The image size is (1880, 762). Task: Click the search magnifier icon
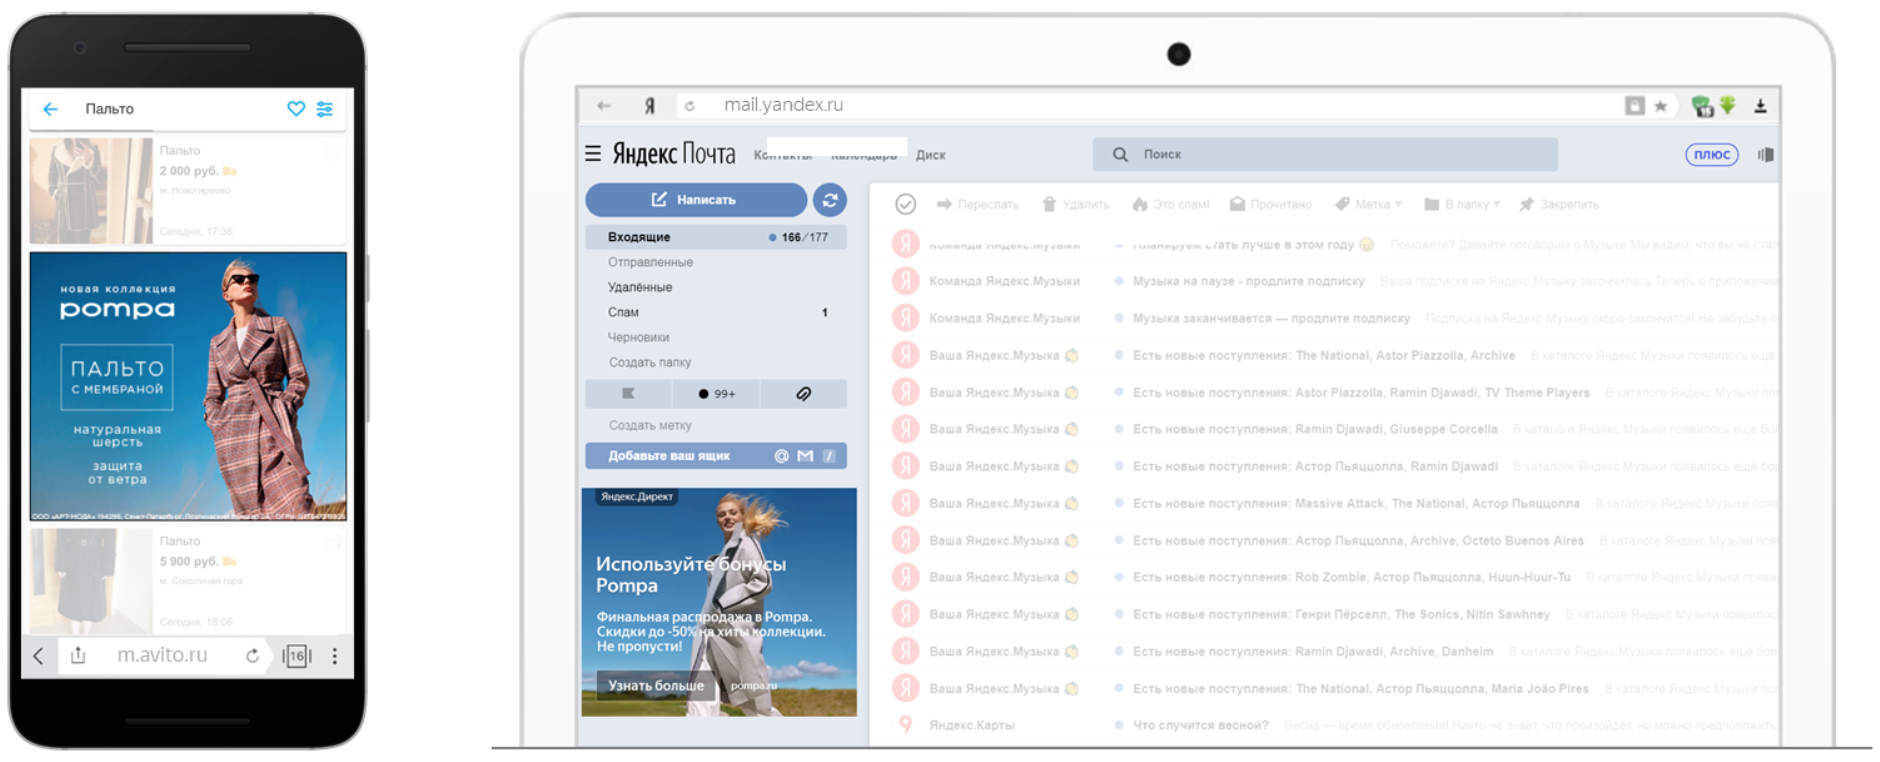1120,154
